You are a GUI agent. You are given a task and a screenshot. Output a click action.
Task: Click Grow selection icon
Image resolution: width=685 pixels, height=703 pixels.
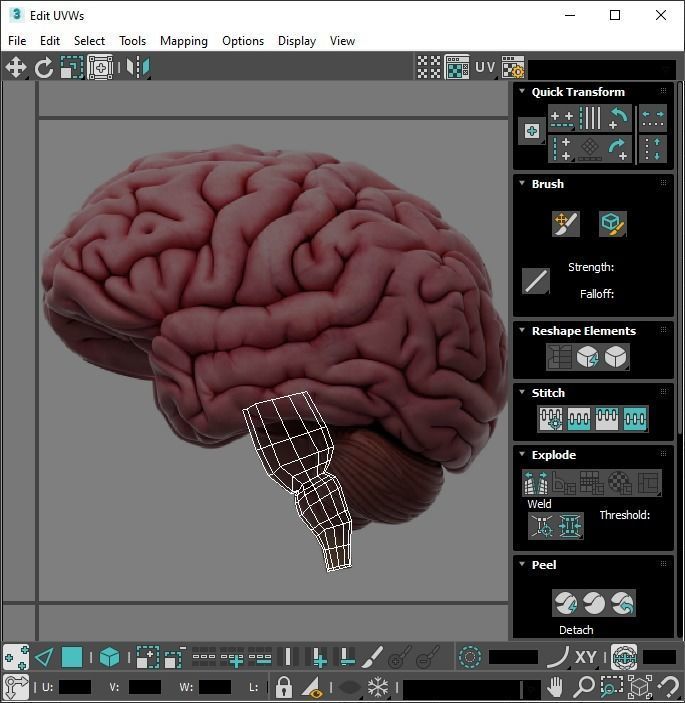coord(147,657)
